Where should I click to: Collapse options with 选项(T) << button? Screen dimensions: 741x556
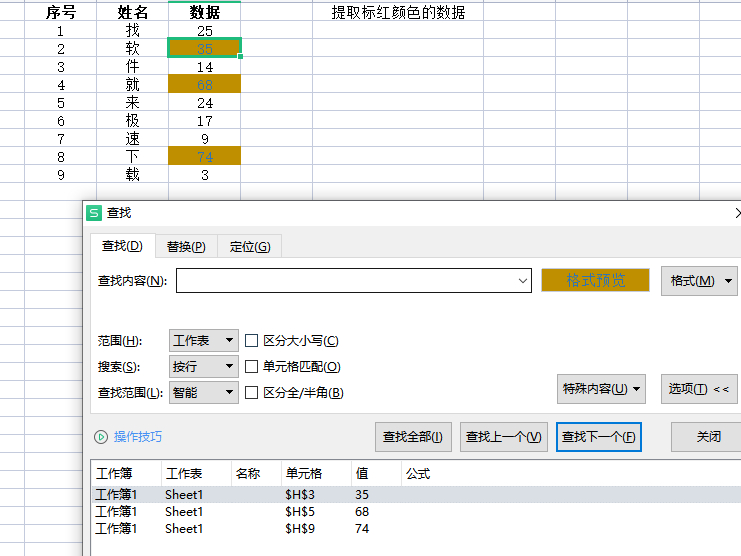pyautogui.click(x=699, y=389)
